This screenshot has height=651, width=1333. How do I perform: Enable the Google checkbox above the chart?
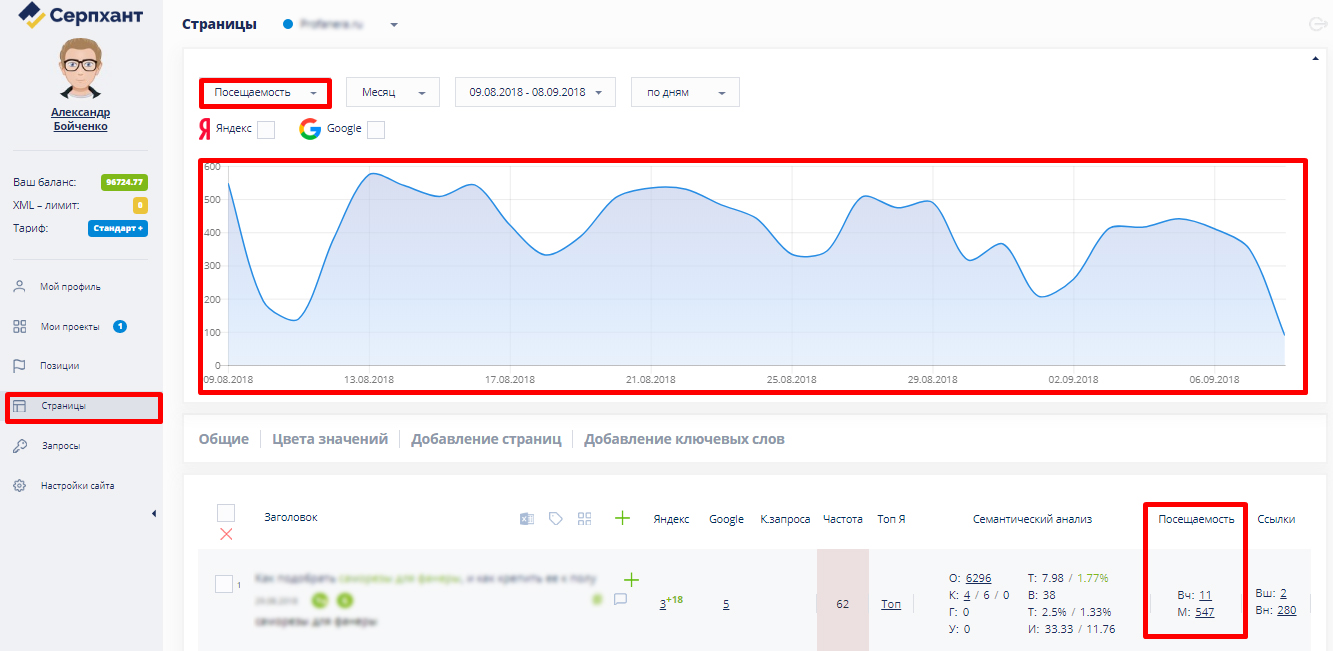coord(376,129)
